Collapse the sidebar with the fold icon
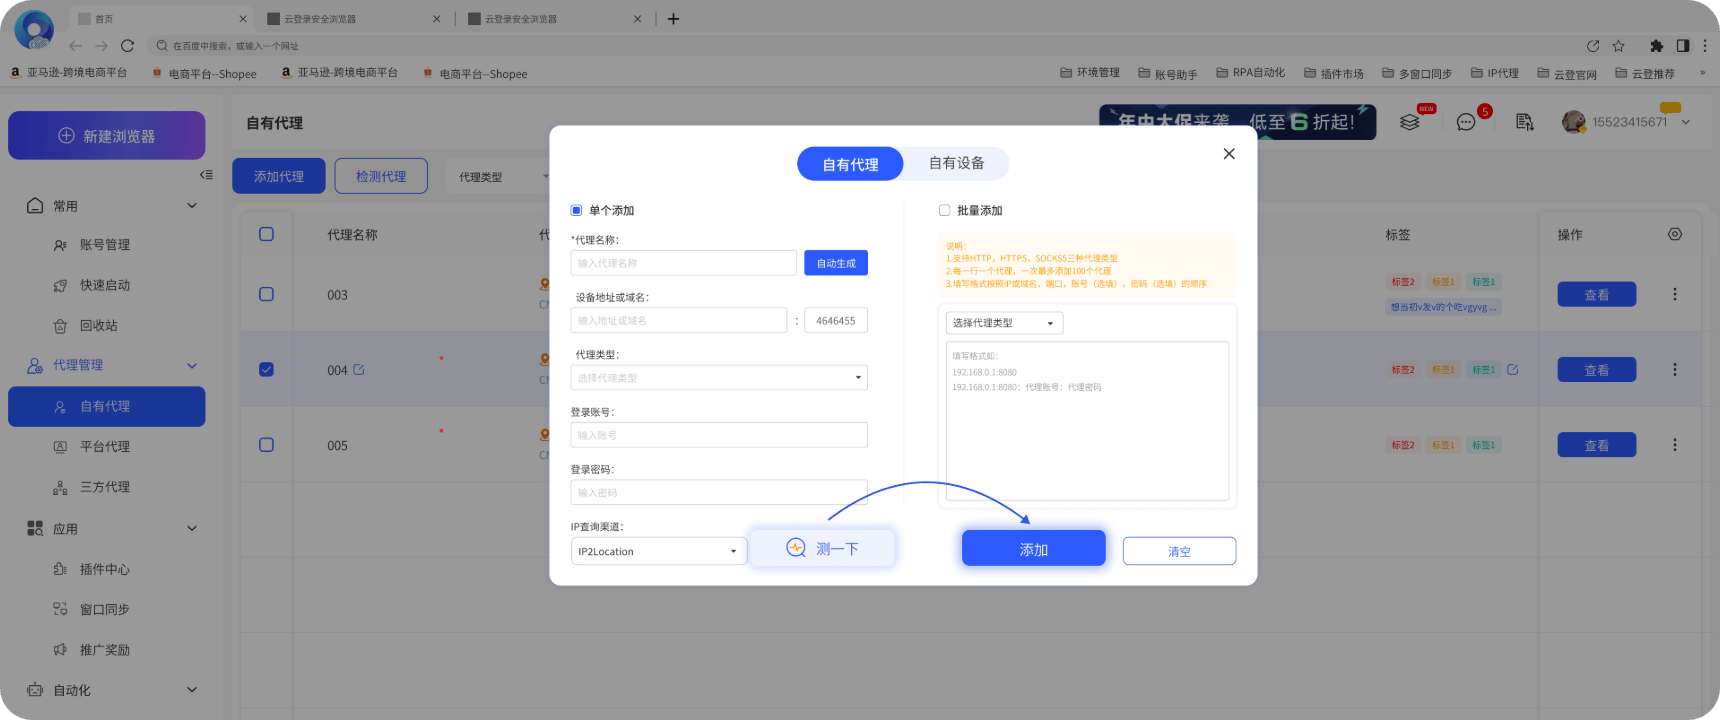 [206, 175]
